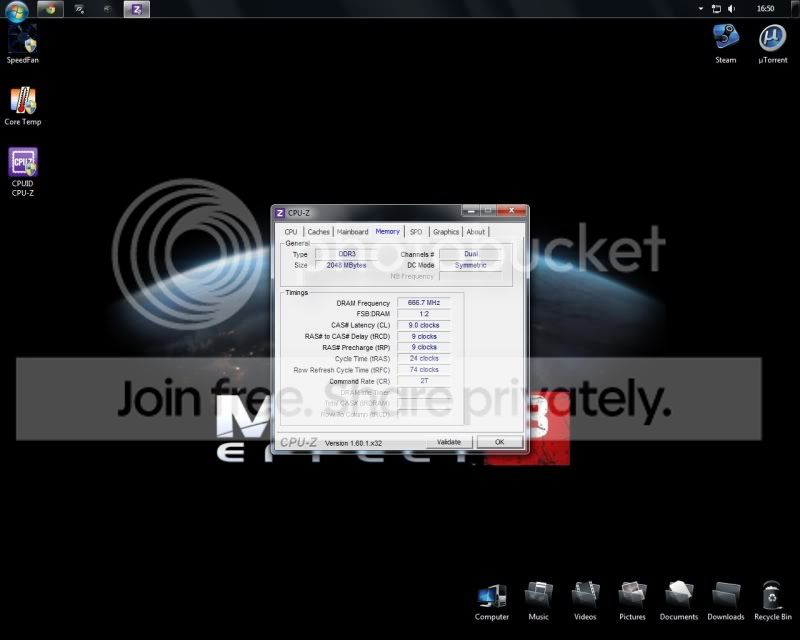Select the µTorrent desktop icon
Screen dimensions: 800x640
pos(772,43)
